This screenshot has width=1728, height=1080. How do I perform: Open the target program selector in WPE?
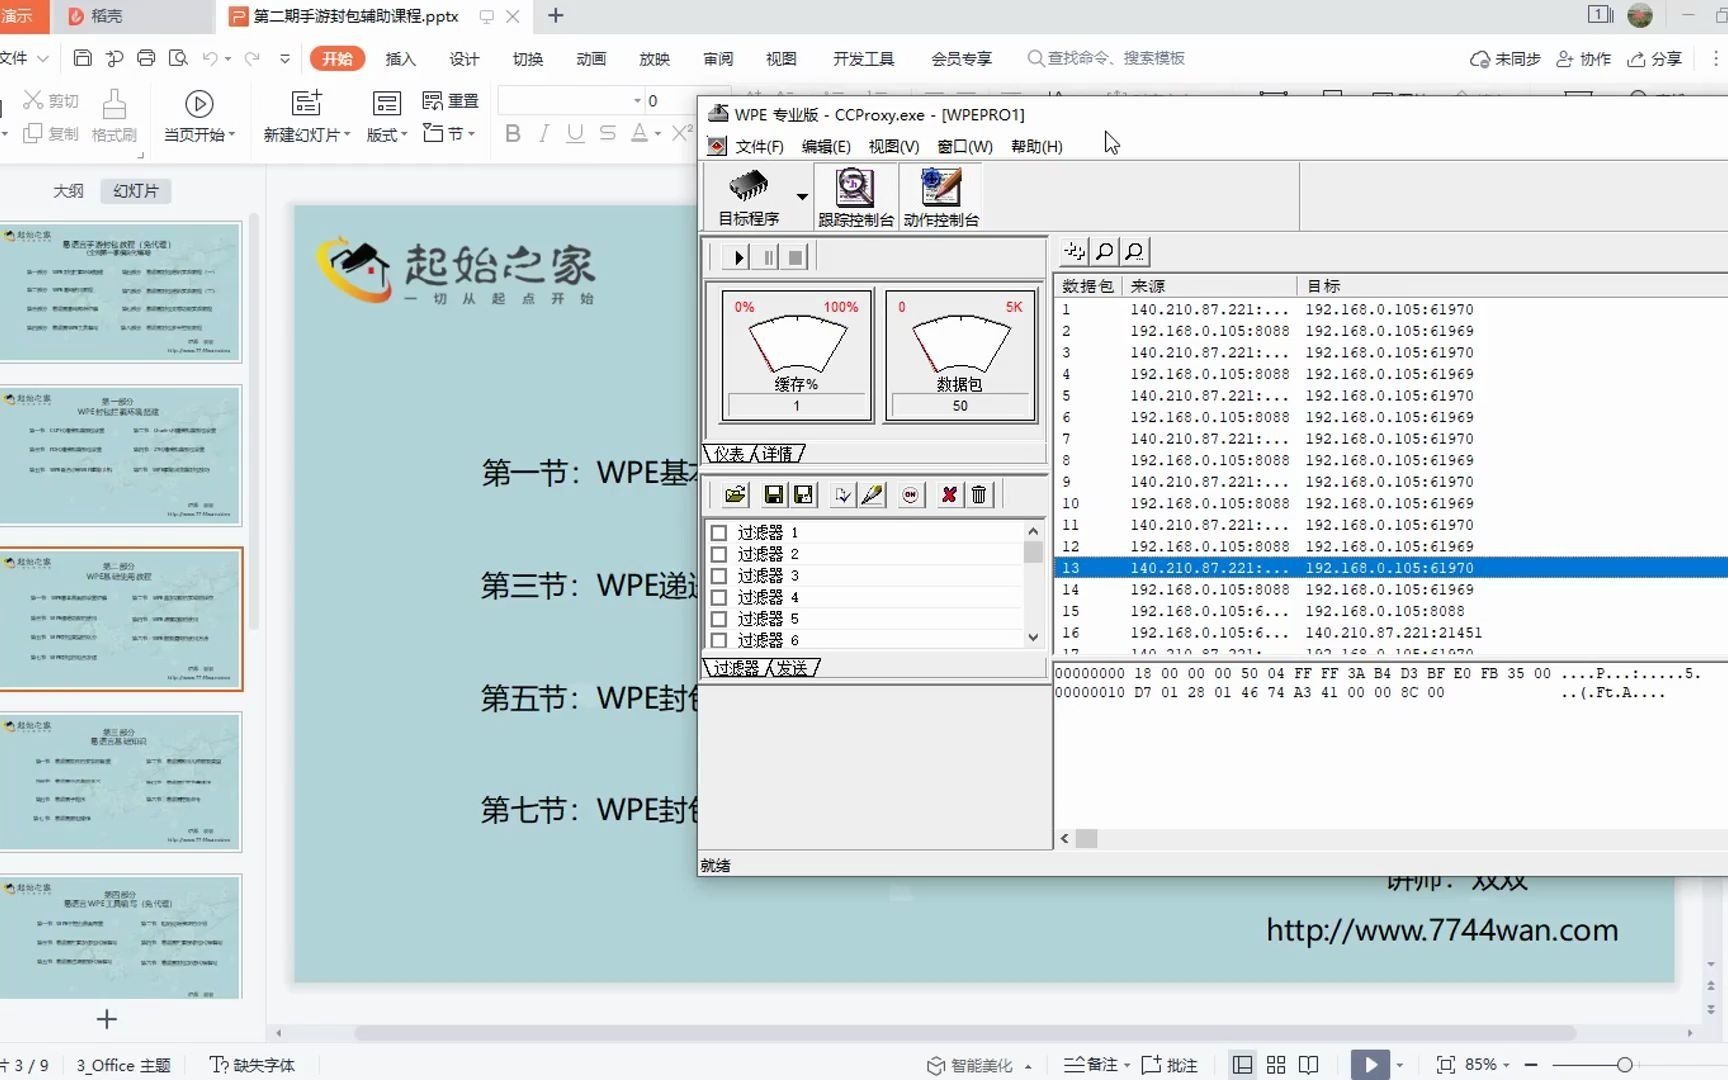point(749,197)
